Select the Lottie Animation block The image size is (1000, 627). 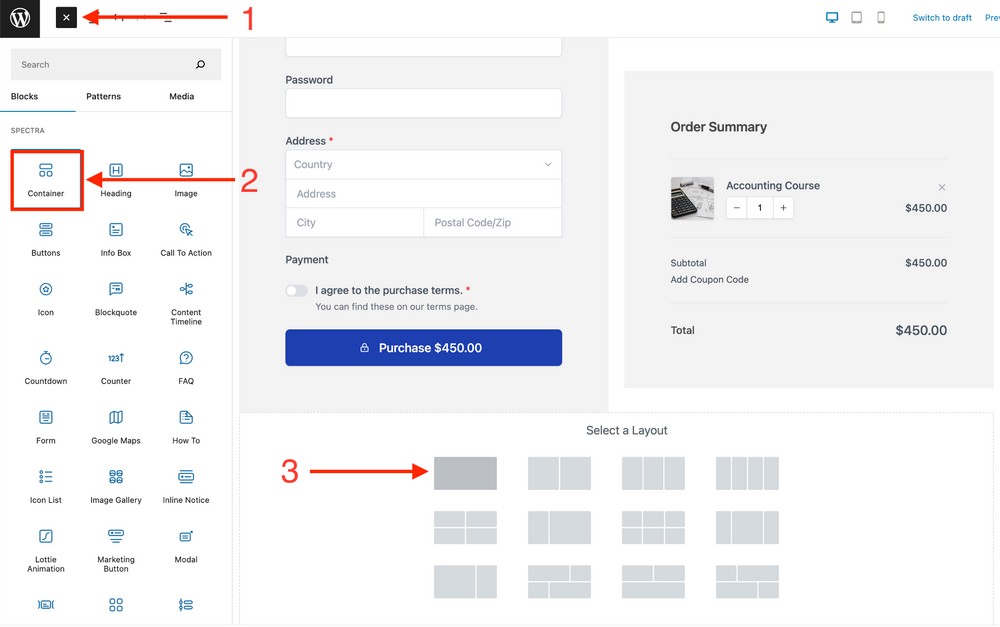(x=46, y=545)
